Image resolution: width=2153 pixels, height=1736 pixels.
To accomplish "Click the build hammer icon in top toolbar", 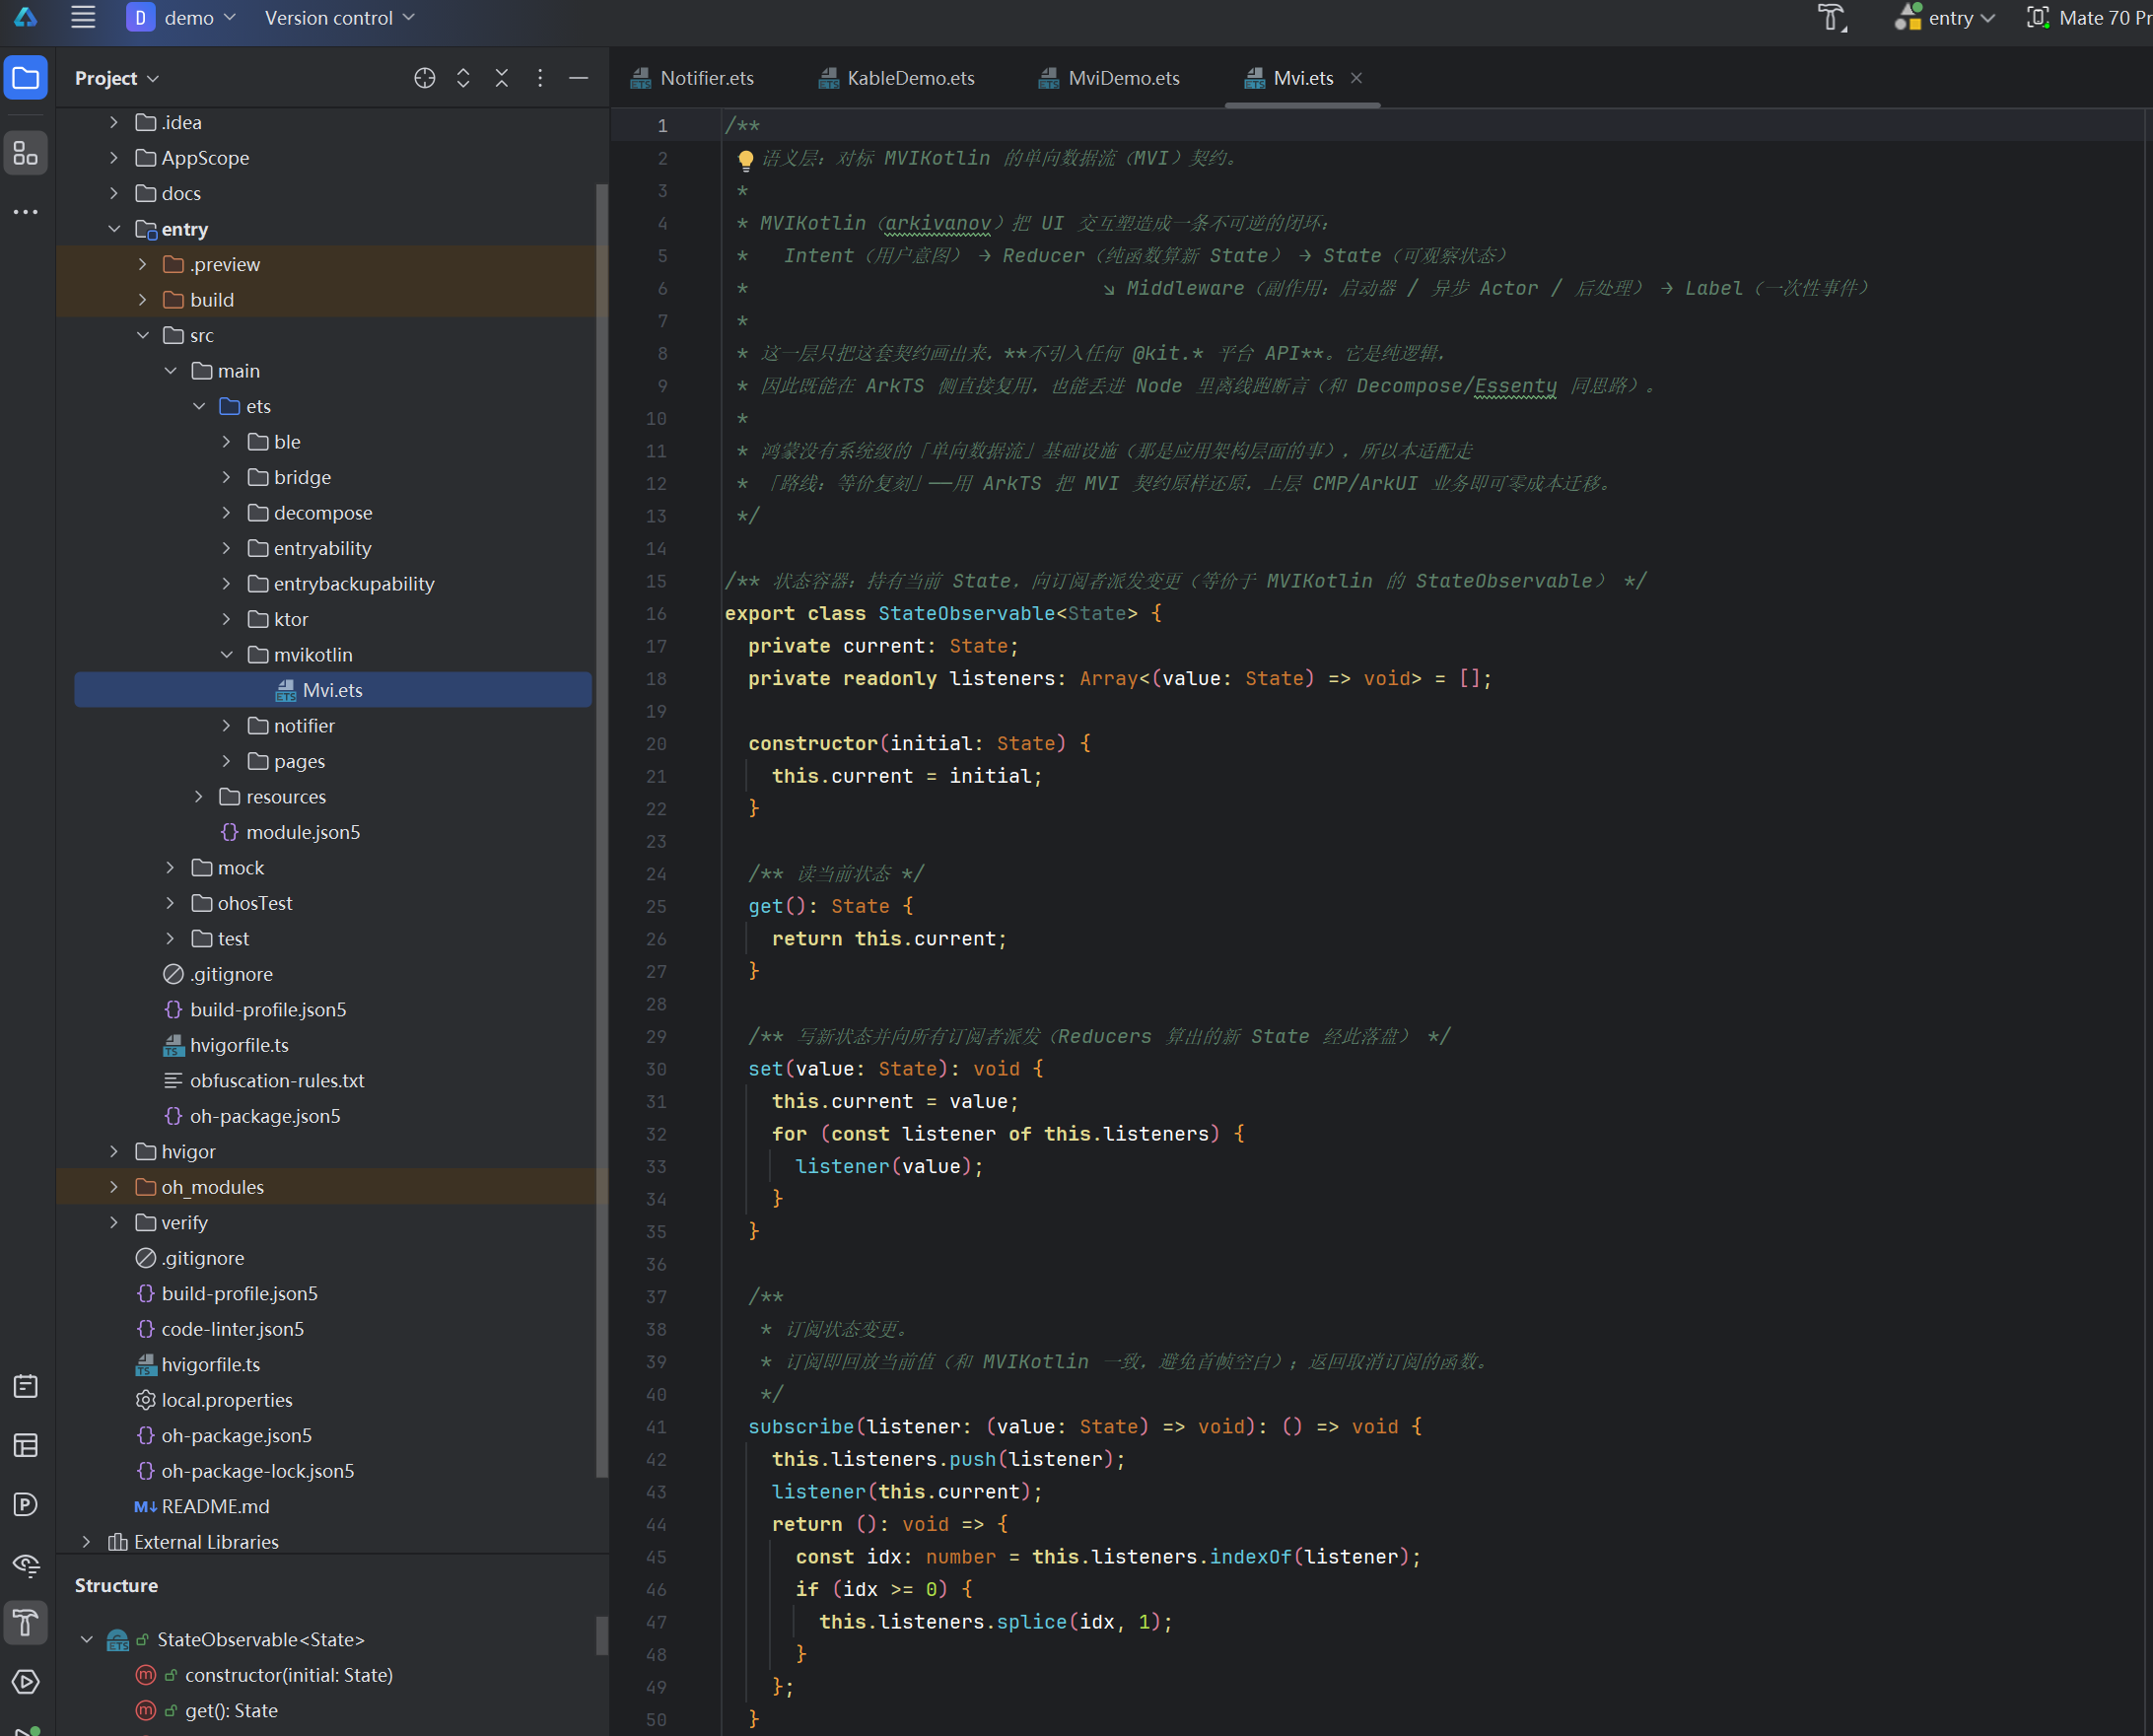I will (1831, 18).
